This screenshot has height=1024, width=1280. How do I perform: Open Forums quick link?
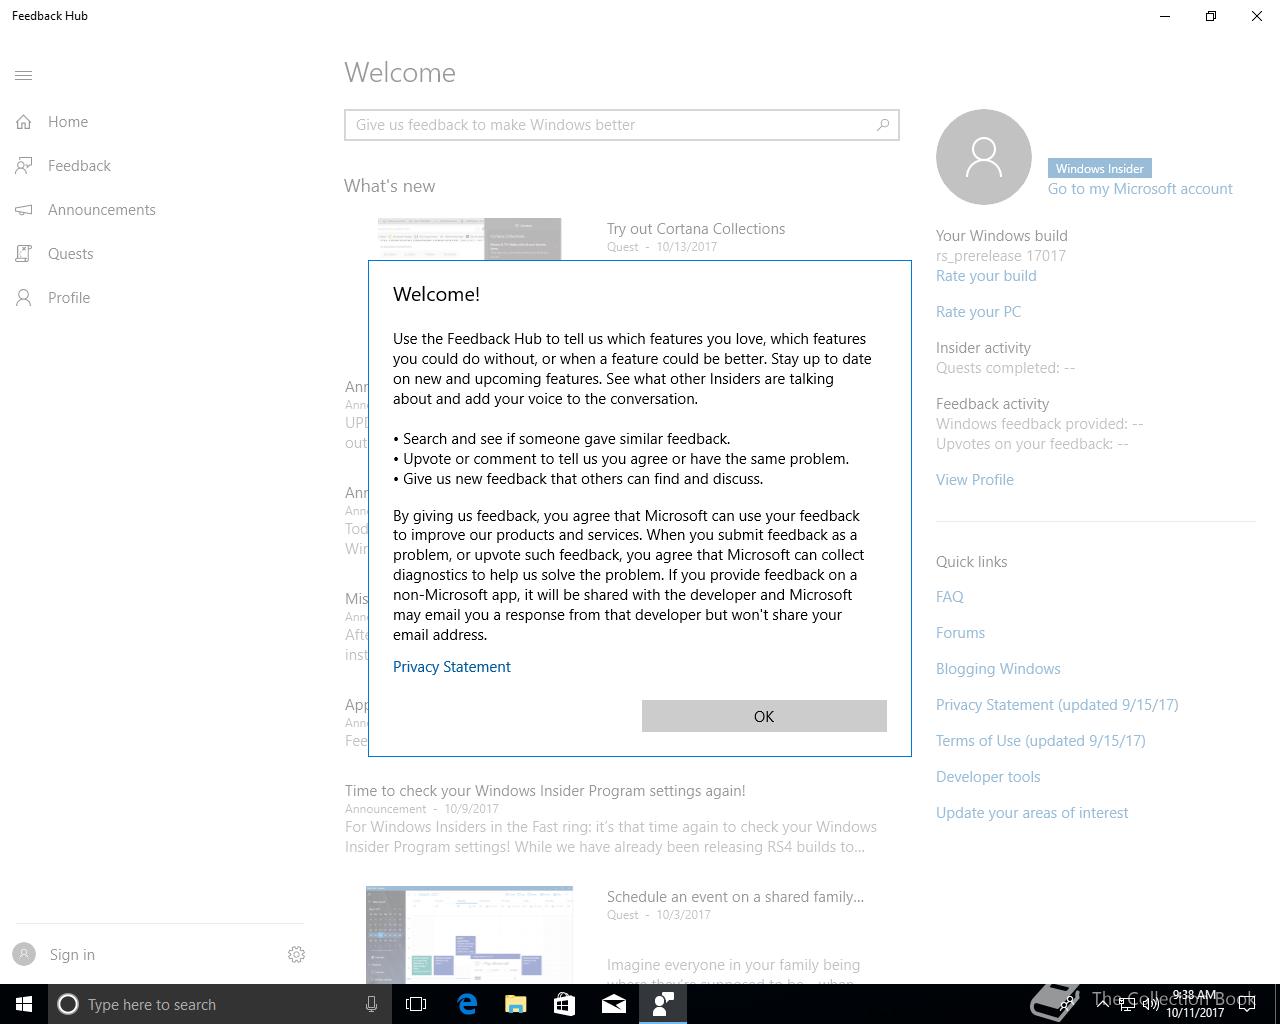960,633
